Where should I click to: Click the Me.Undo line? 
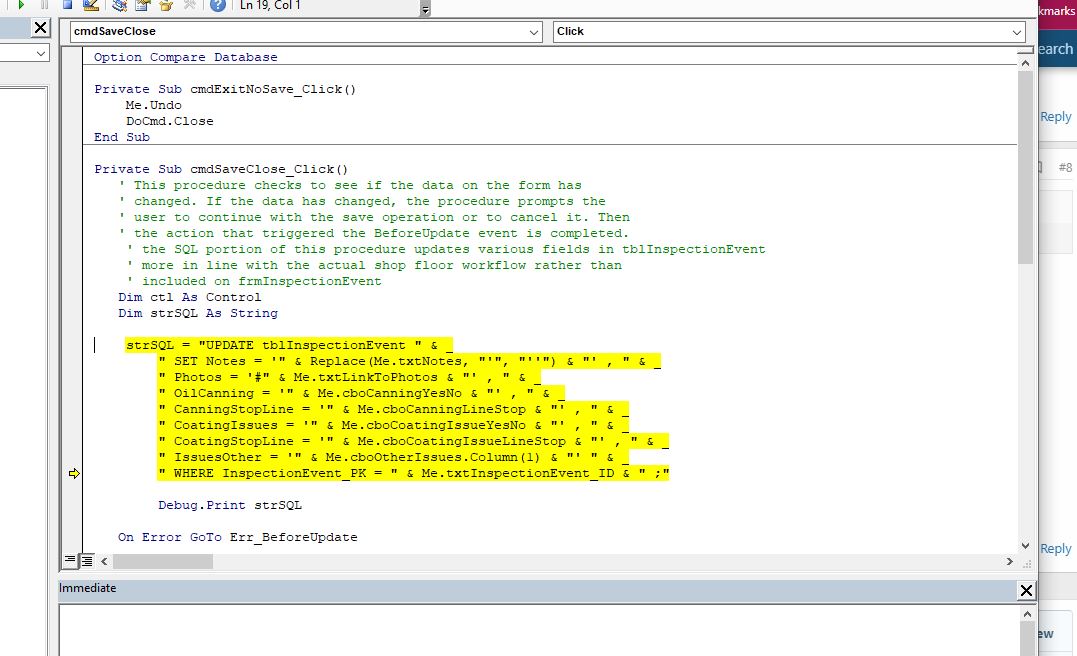[154, 105]
